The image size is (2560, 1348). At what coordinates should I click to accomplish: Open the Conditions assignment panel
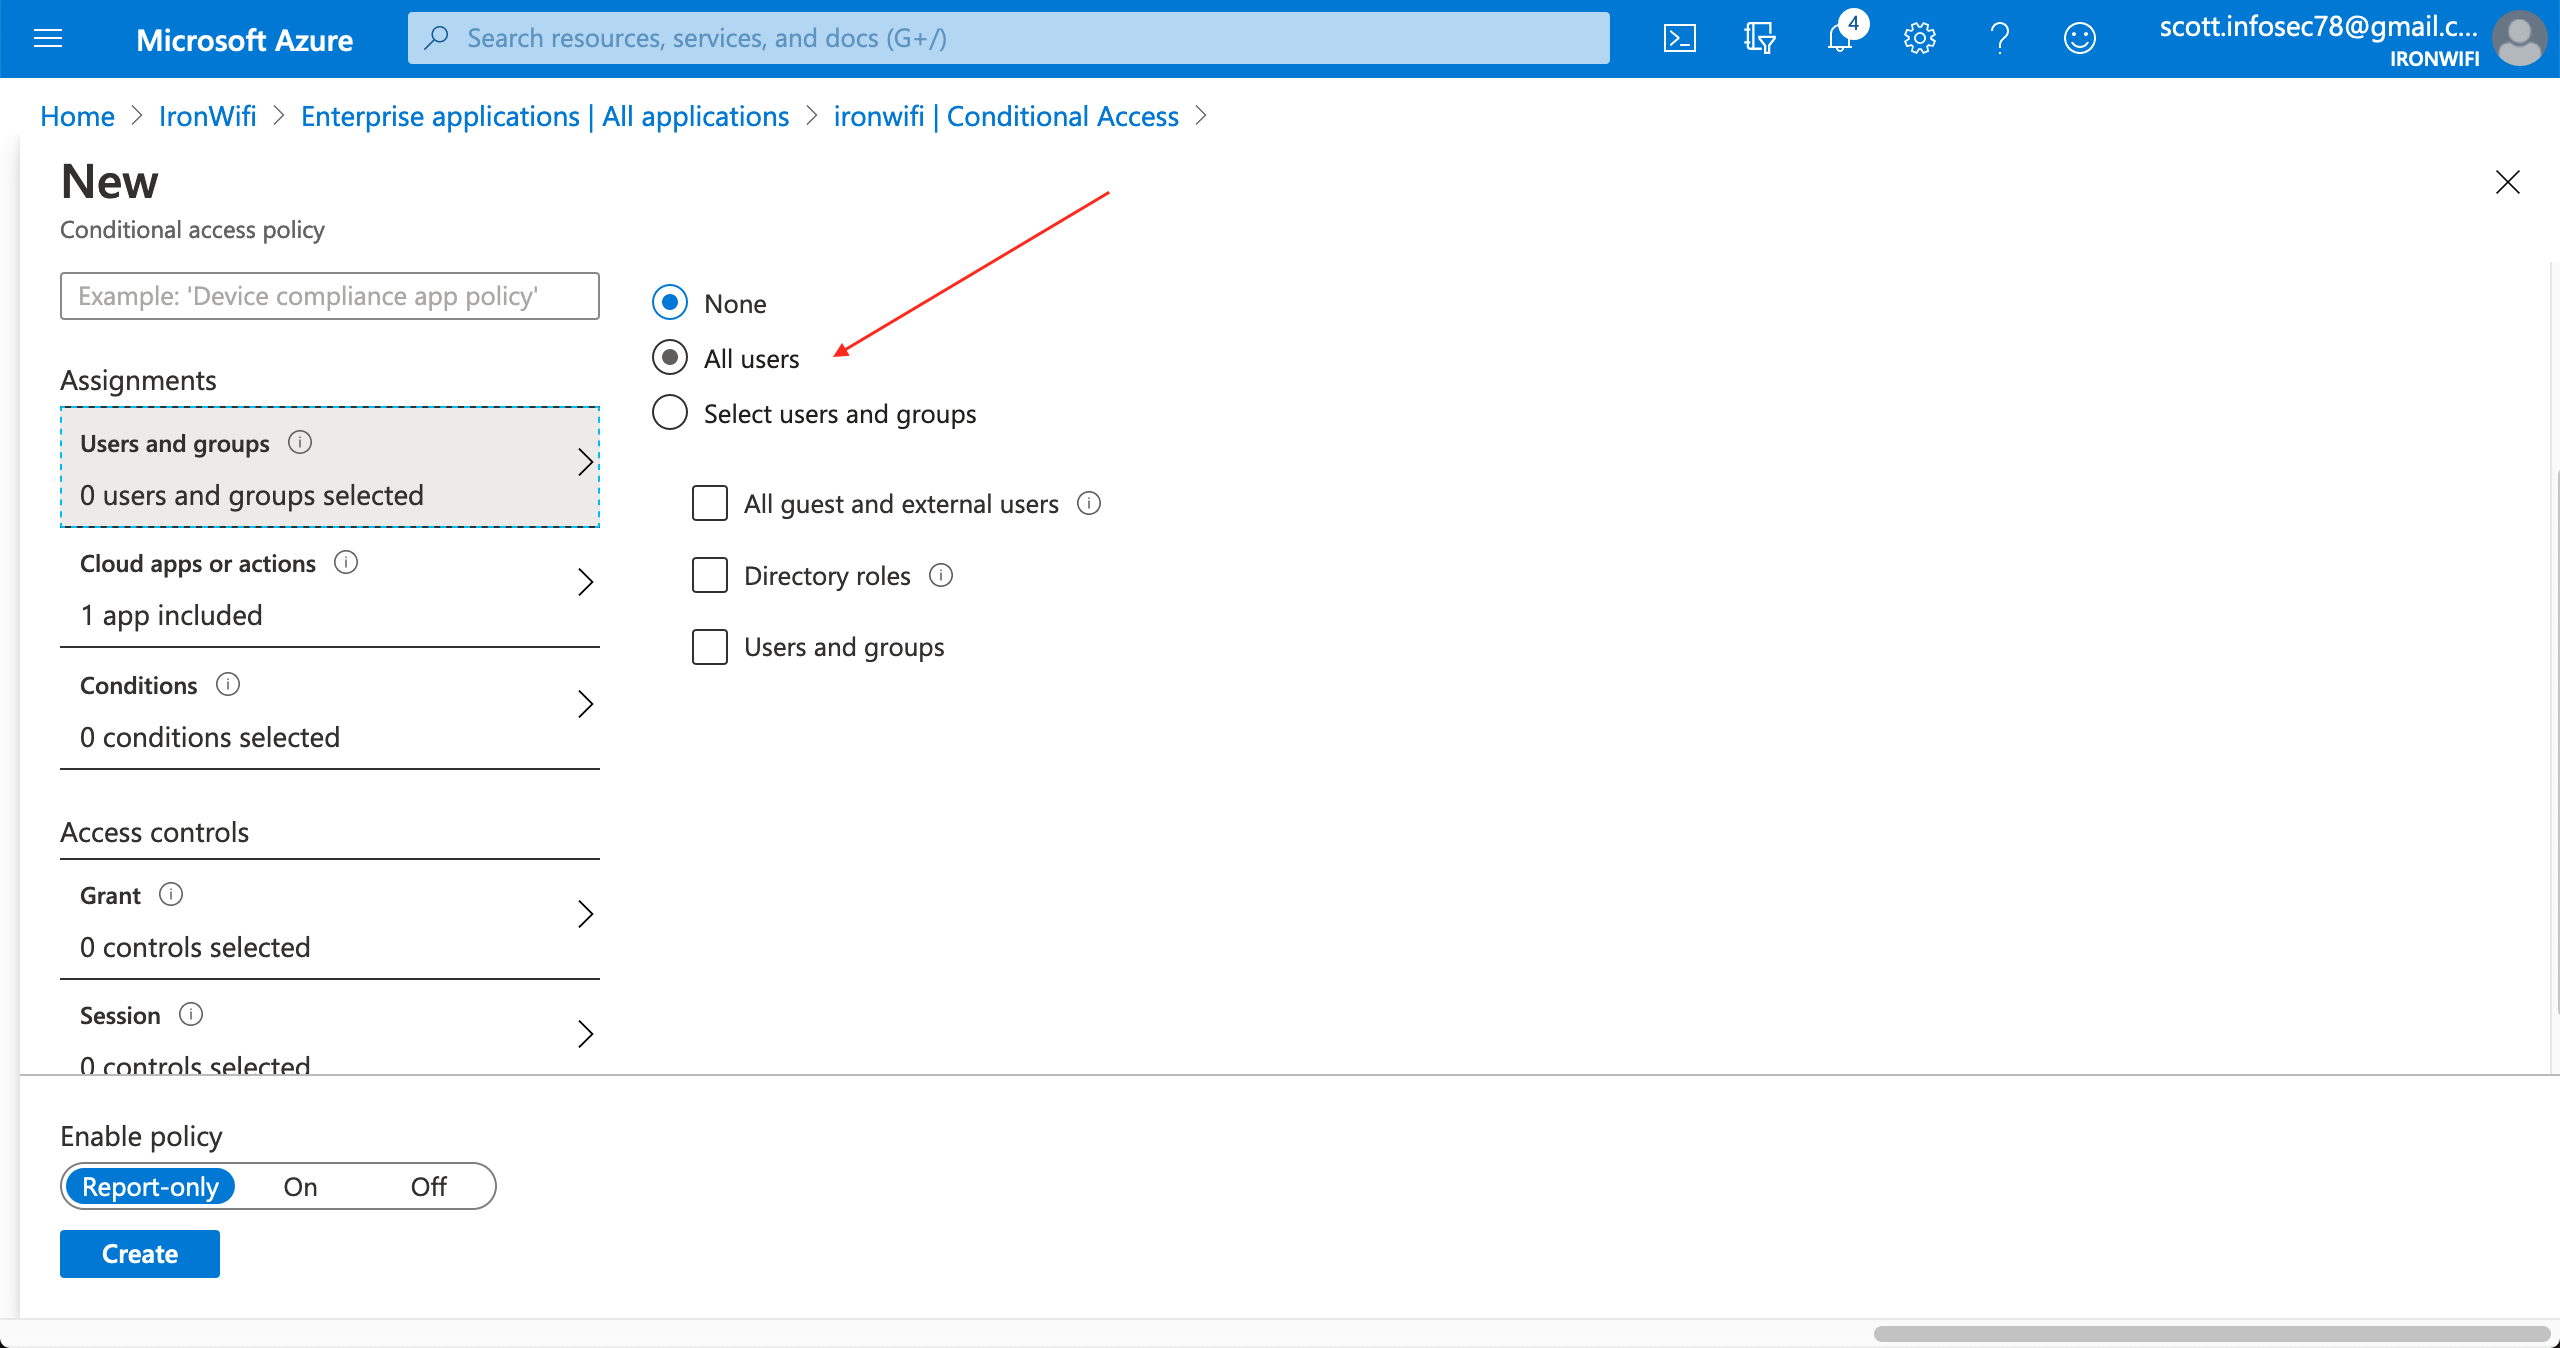(330, 710)
